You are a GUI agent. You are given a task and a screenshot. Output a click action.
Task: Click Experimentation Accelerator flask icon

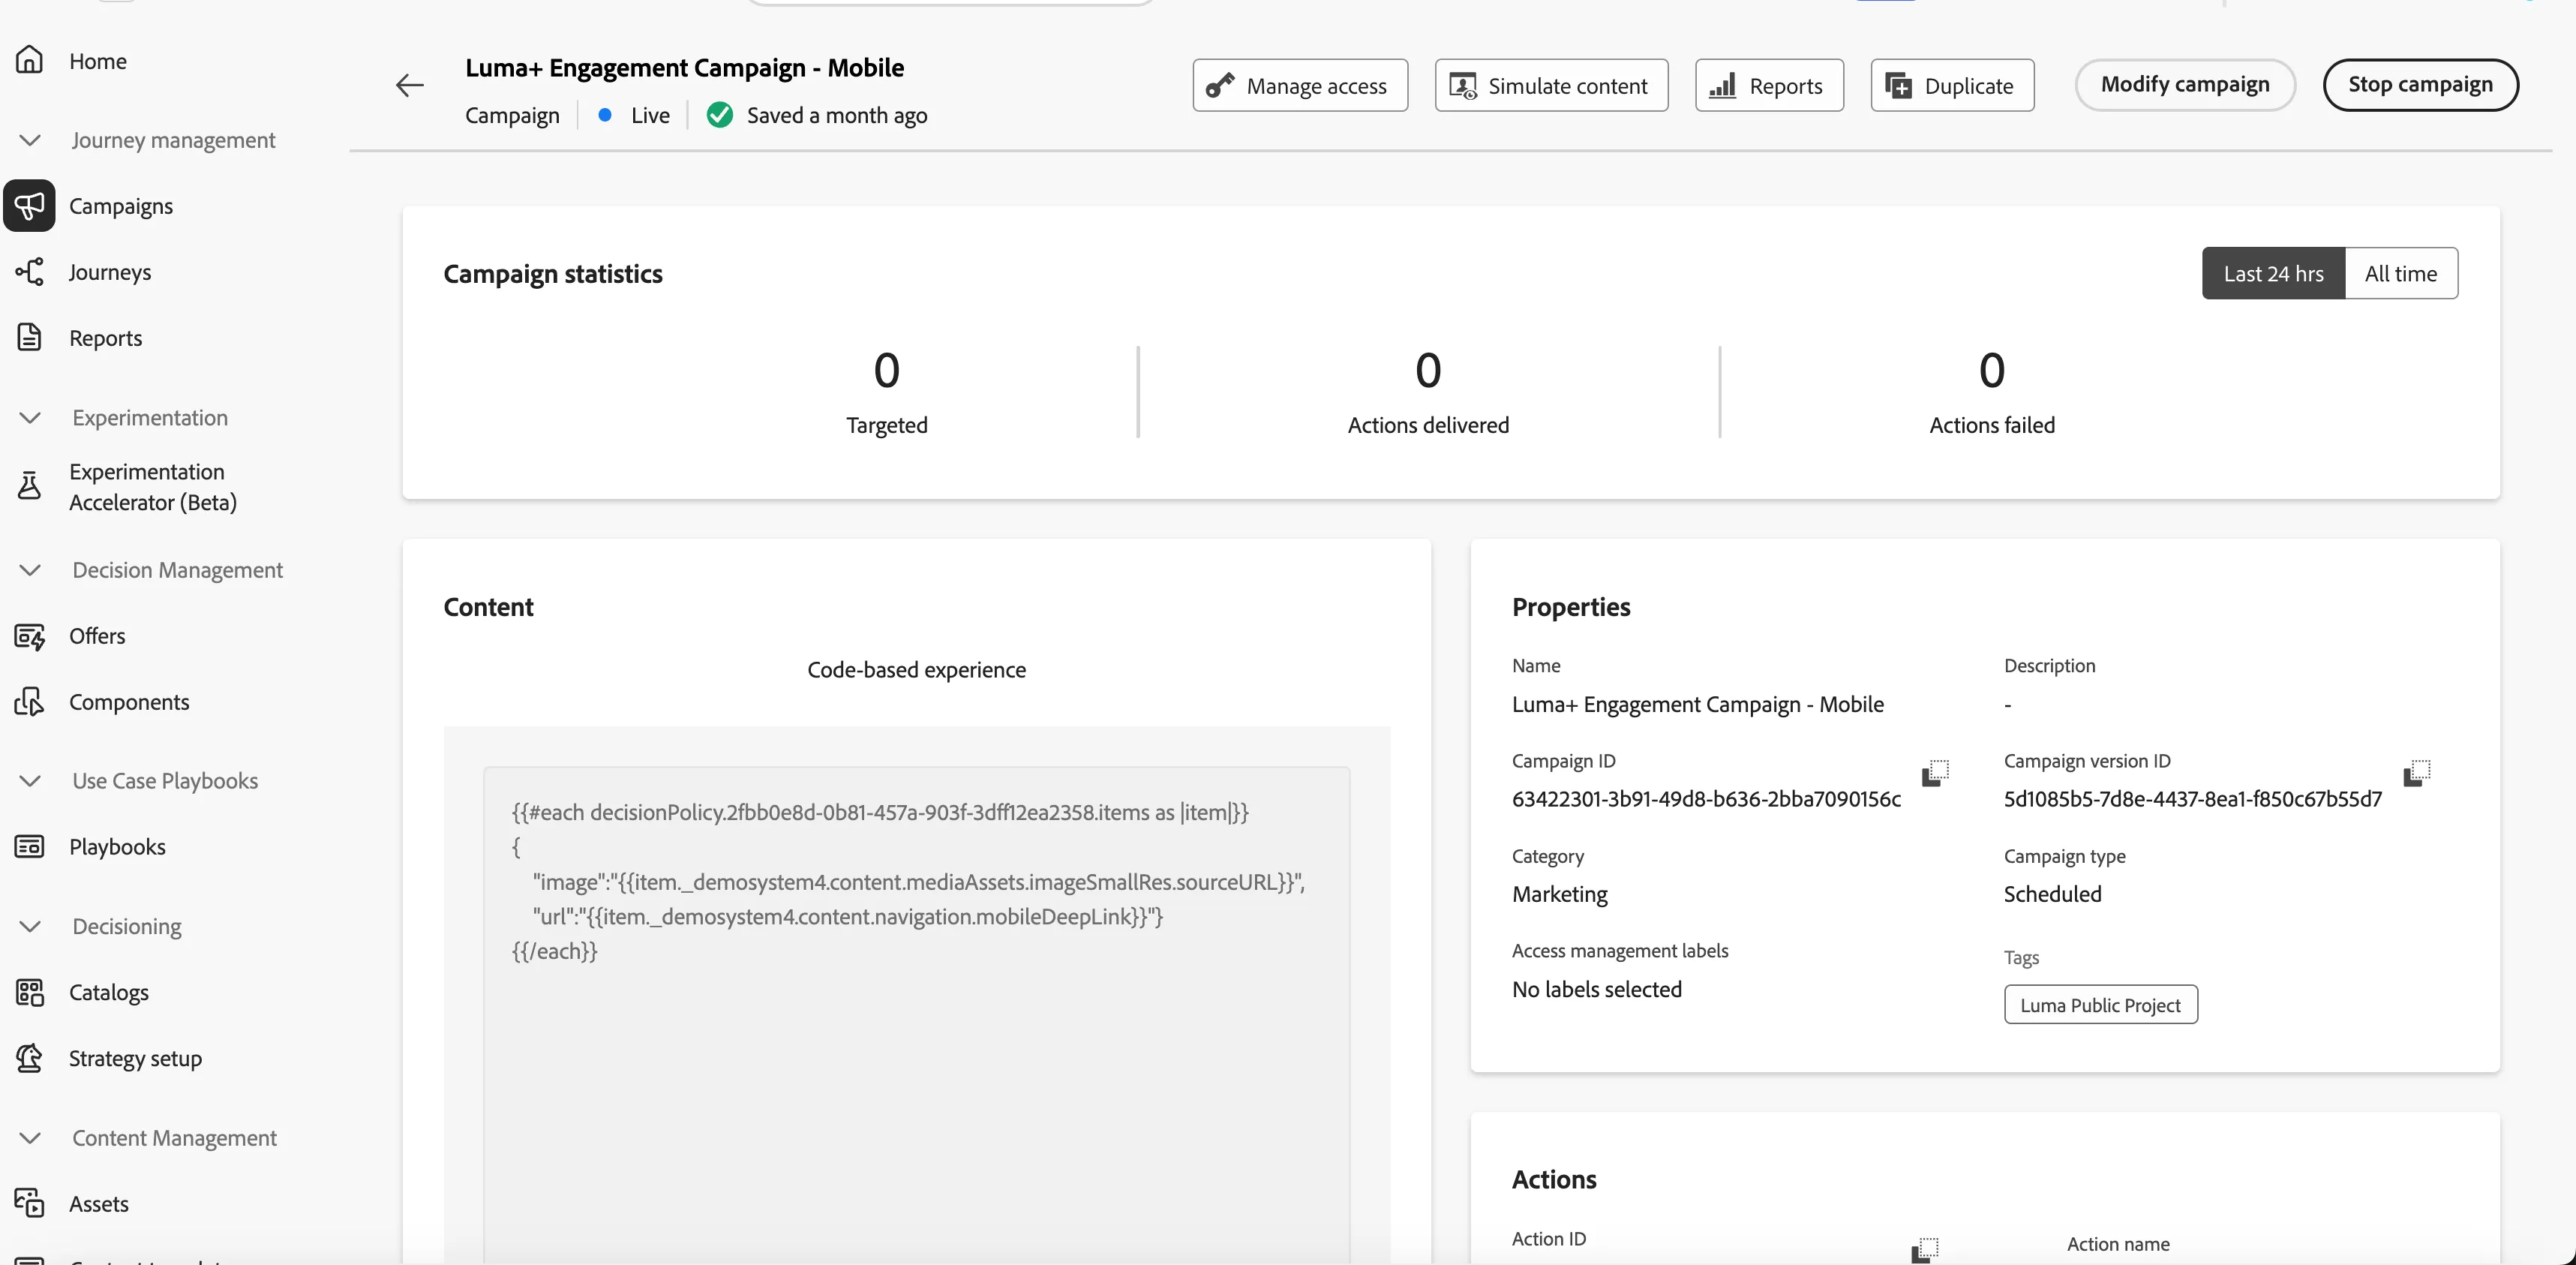coord(29,486)
